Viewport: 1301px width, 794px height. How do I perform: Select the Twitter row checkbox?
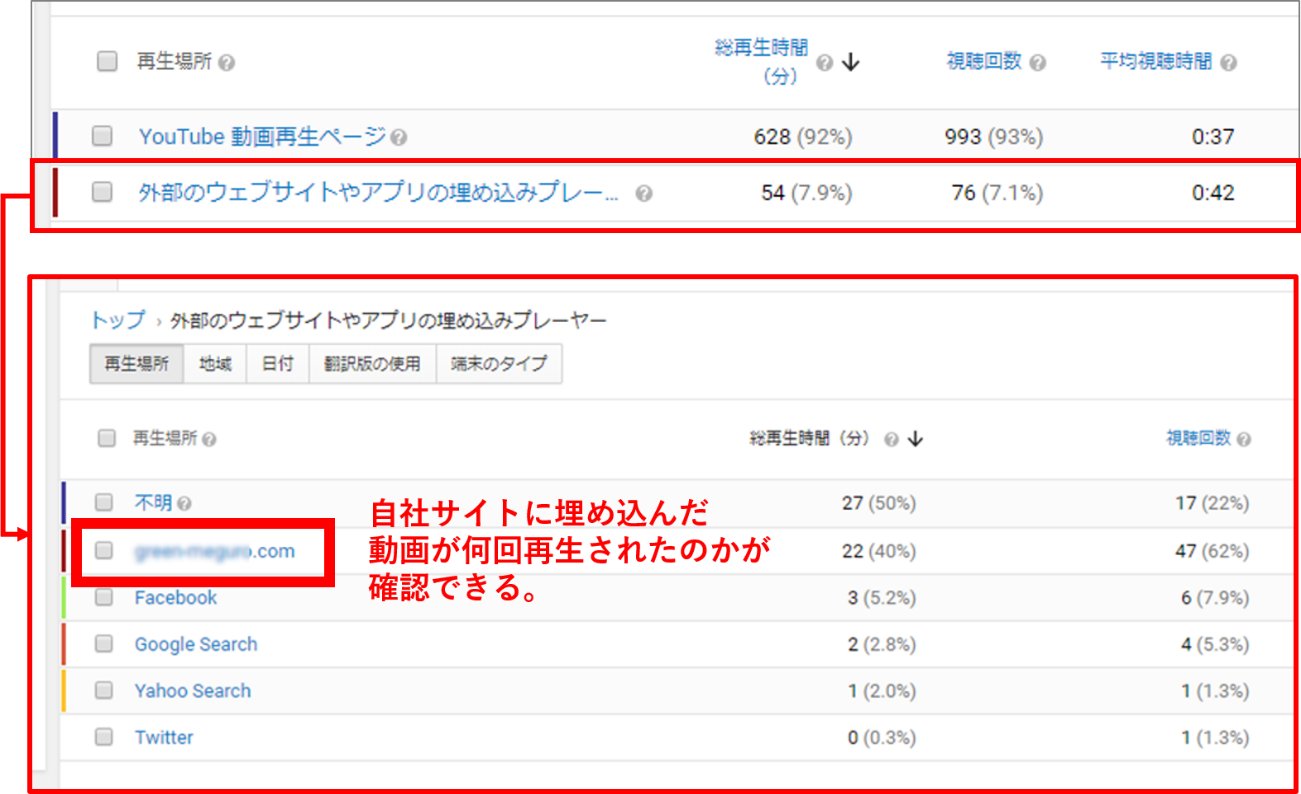pyautogui.click(x=104, y=737)
